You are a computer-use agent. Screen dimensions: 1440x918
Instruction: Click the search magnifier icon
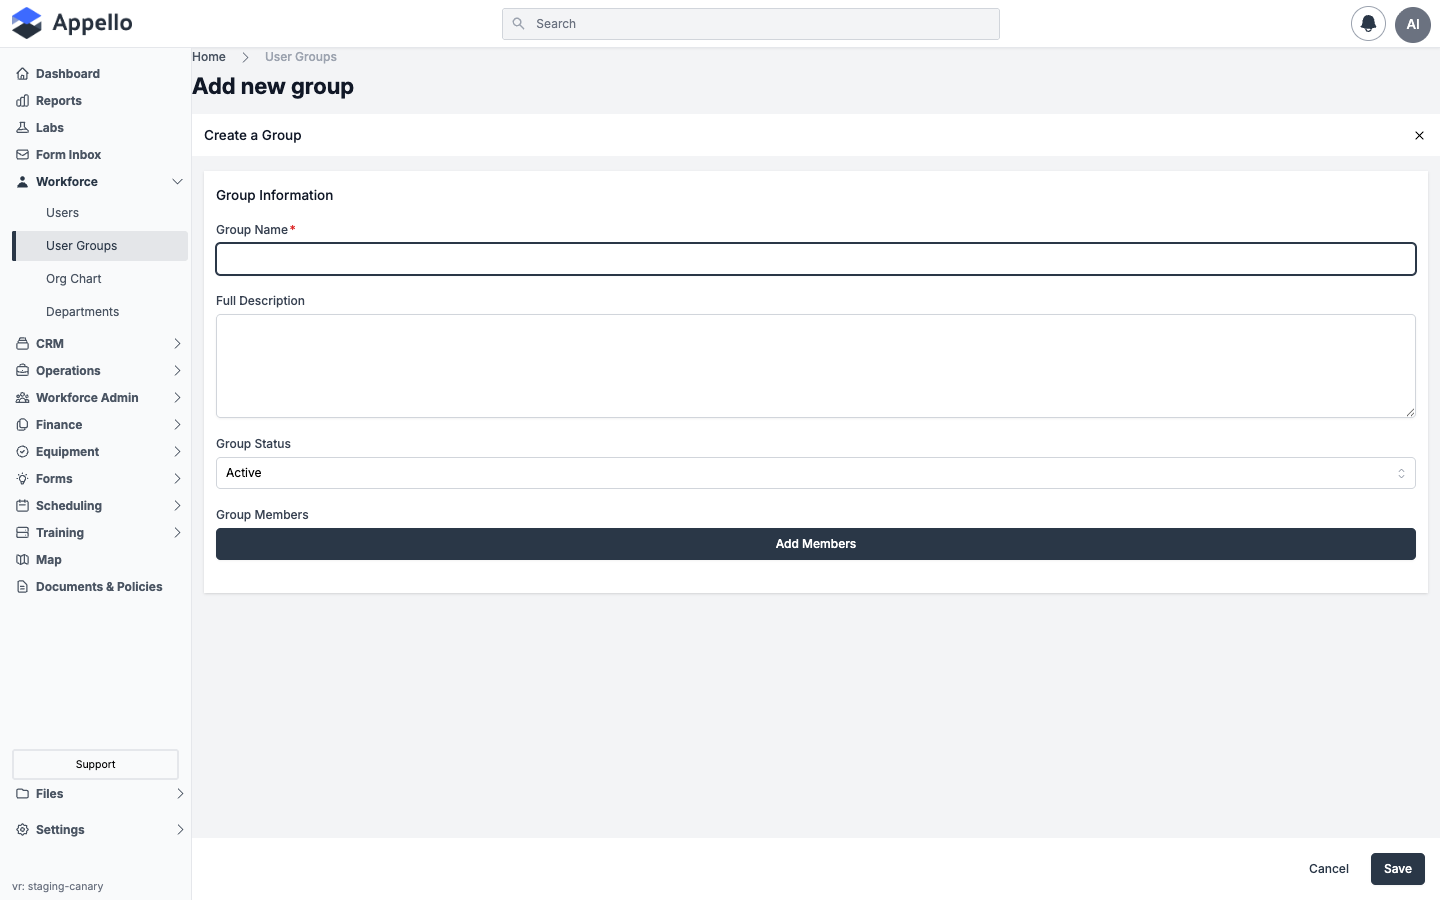518,24
